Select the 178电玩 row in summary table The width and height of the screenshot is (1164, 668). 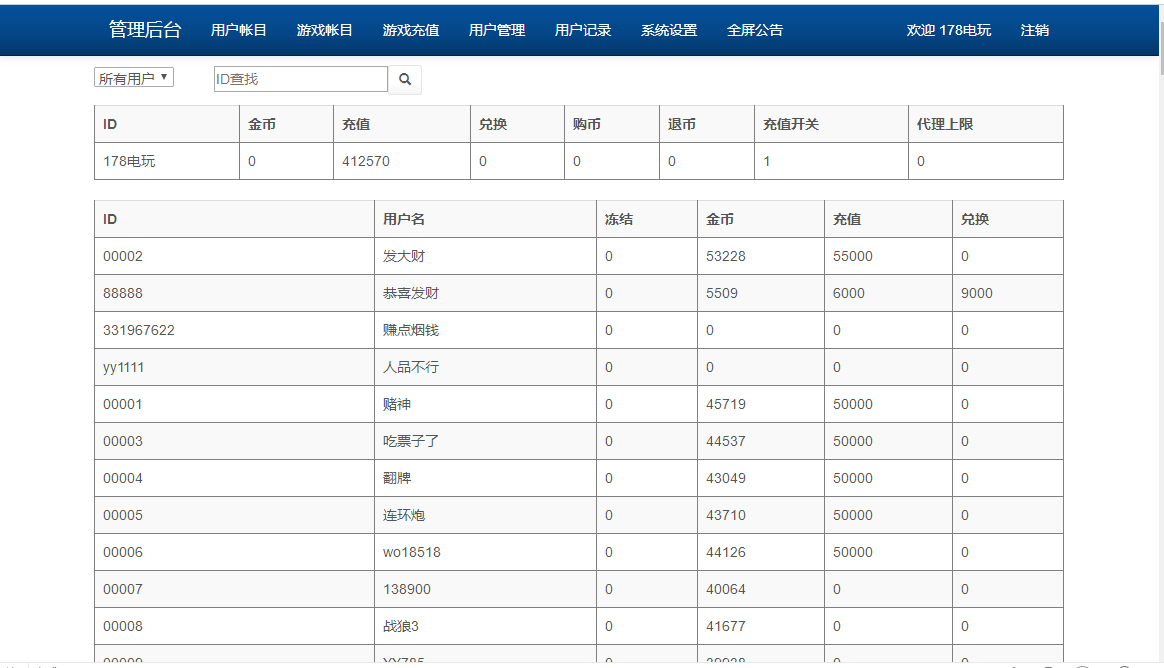[167, 160]
